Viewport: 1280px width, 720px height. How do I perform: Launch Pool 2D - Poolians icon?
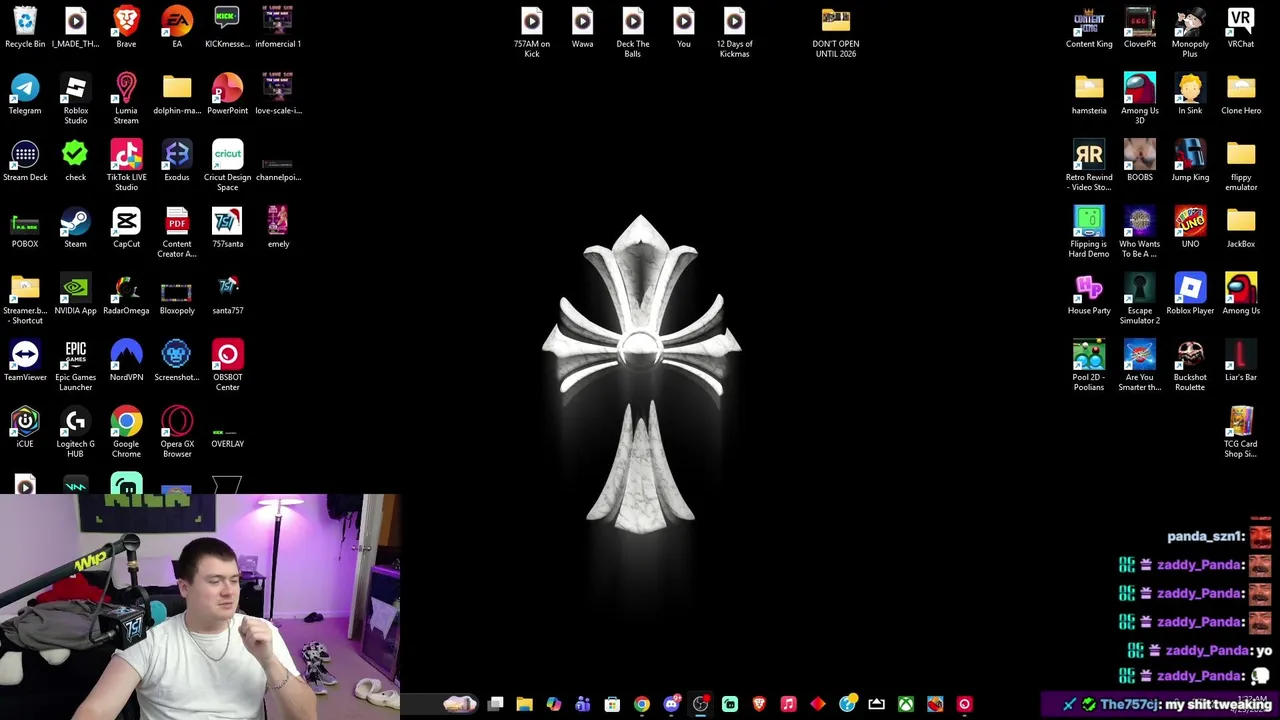1089,366
